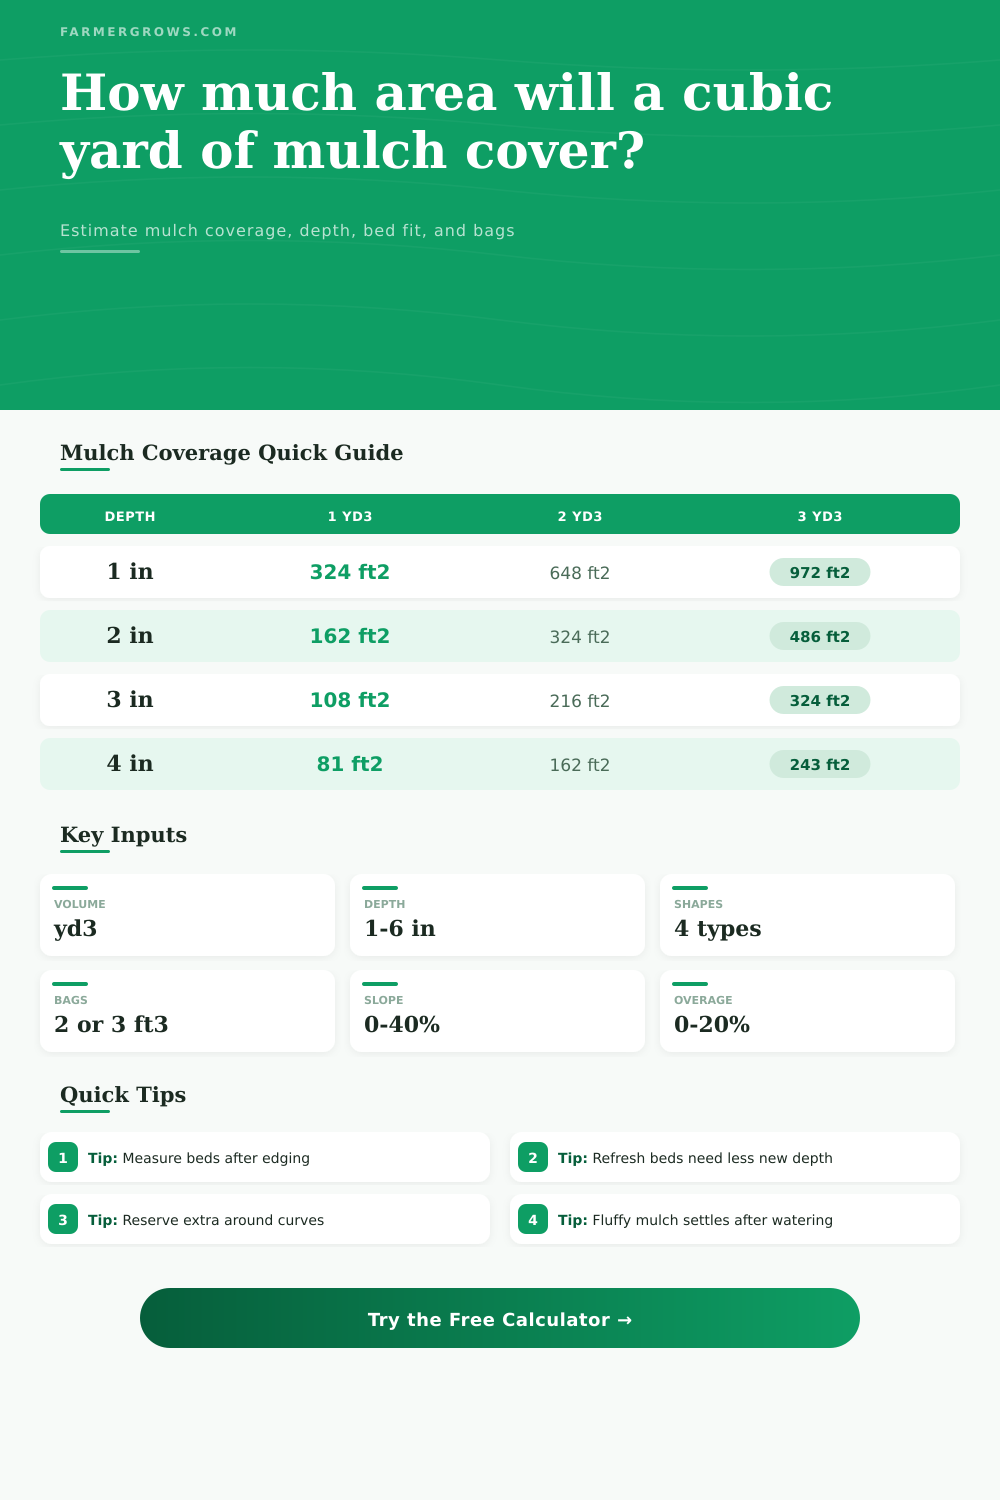Select tip badge number 4
The height and width of the screenshot is (1500, 1000).
pyautogui.click(x=533, y=1219)
